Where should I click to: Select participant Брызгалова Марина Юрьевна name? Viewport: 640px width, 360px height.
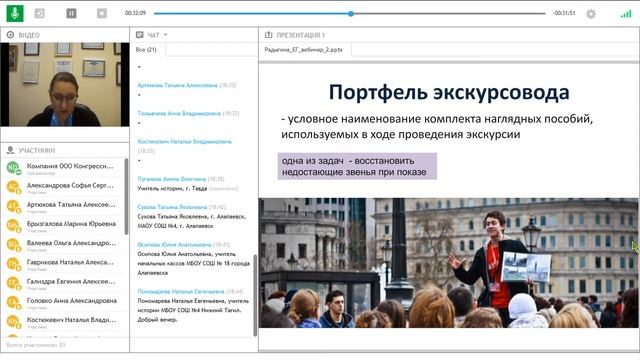(x=71, y=224)
